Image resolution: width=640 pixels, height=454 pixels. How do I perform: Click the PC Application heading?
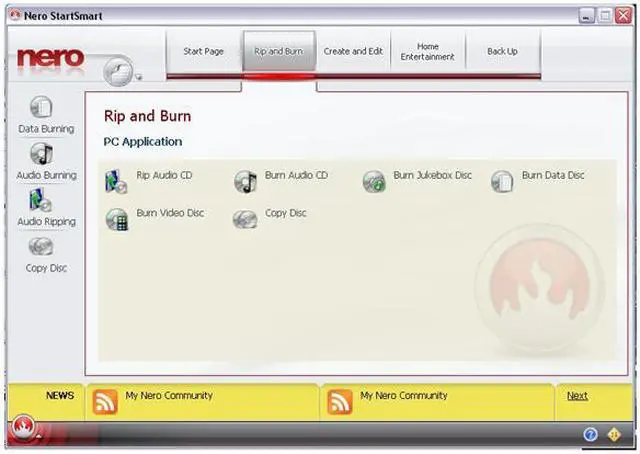click(143, 142)
